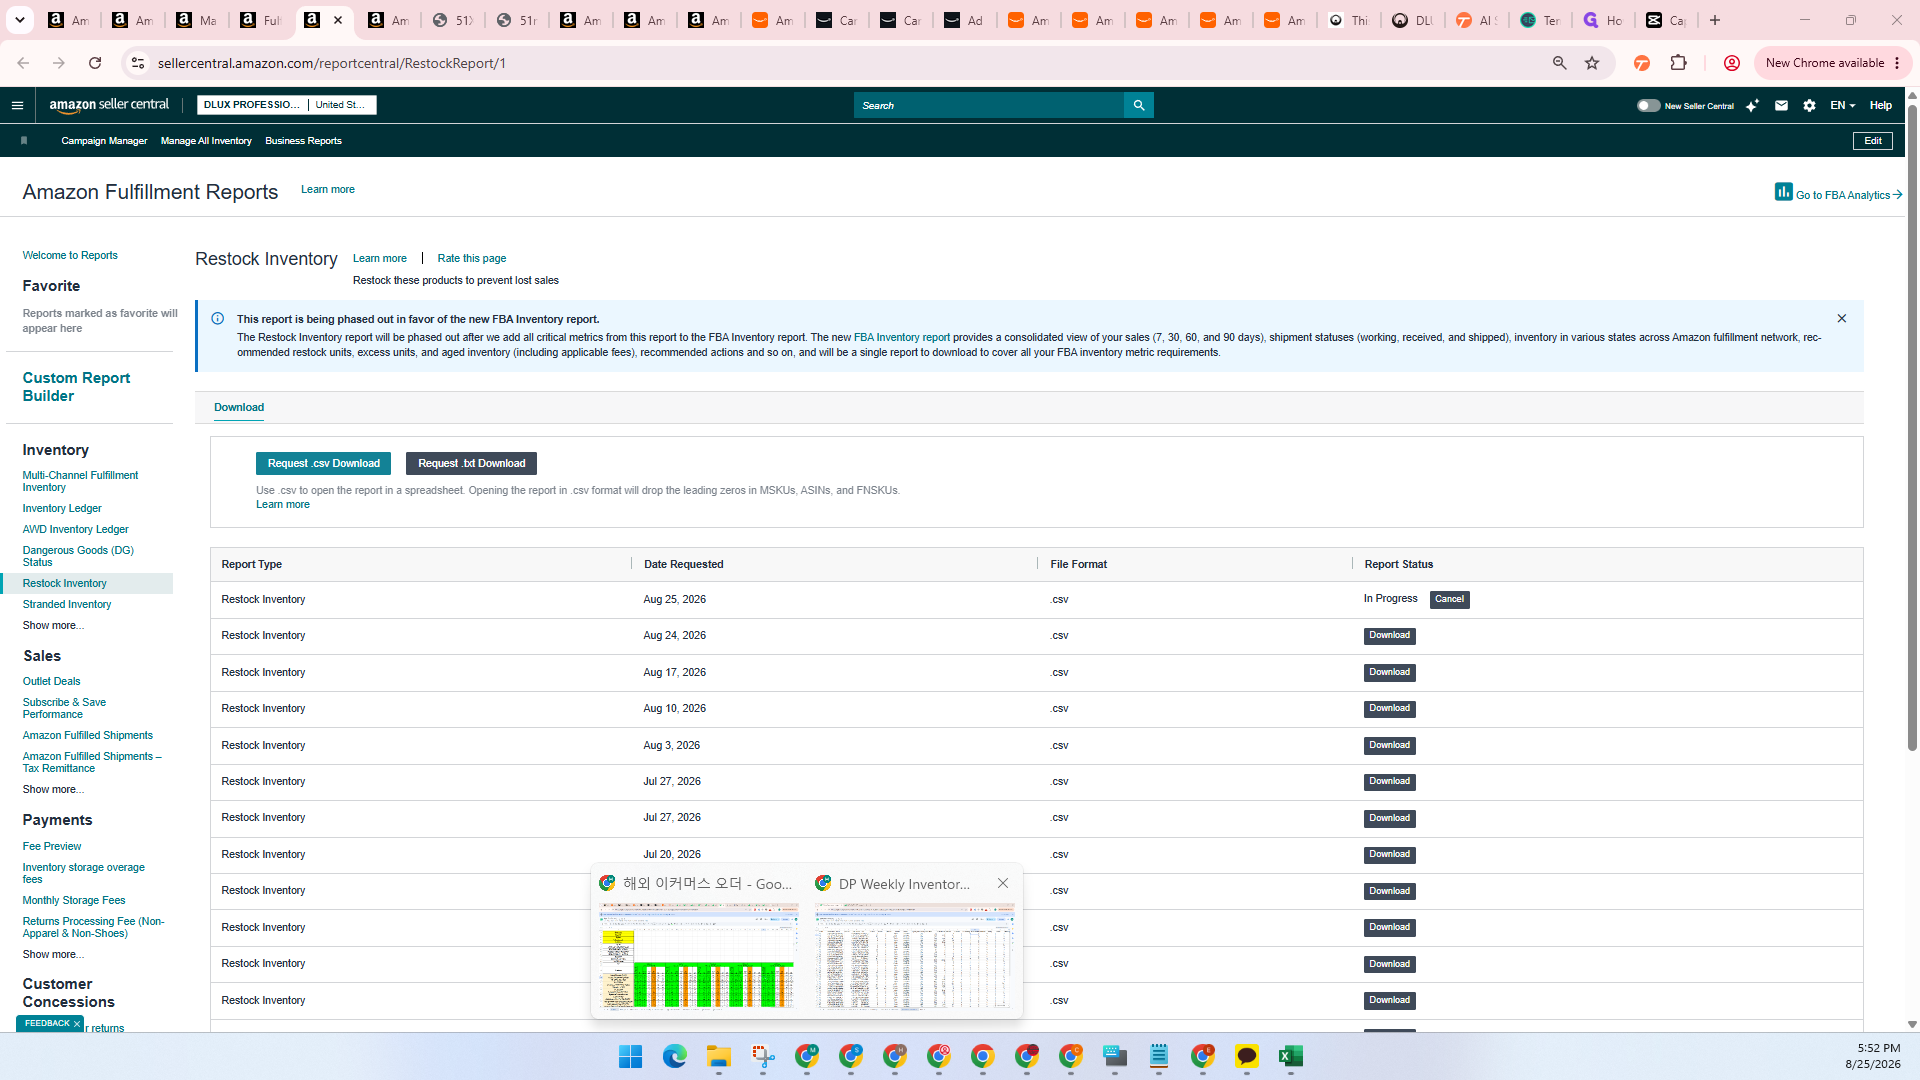Reload the page
The image size is (1920, 1080).
tap(95, 63)
